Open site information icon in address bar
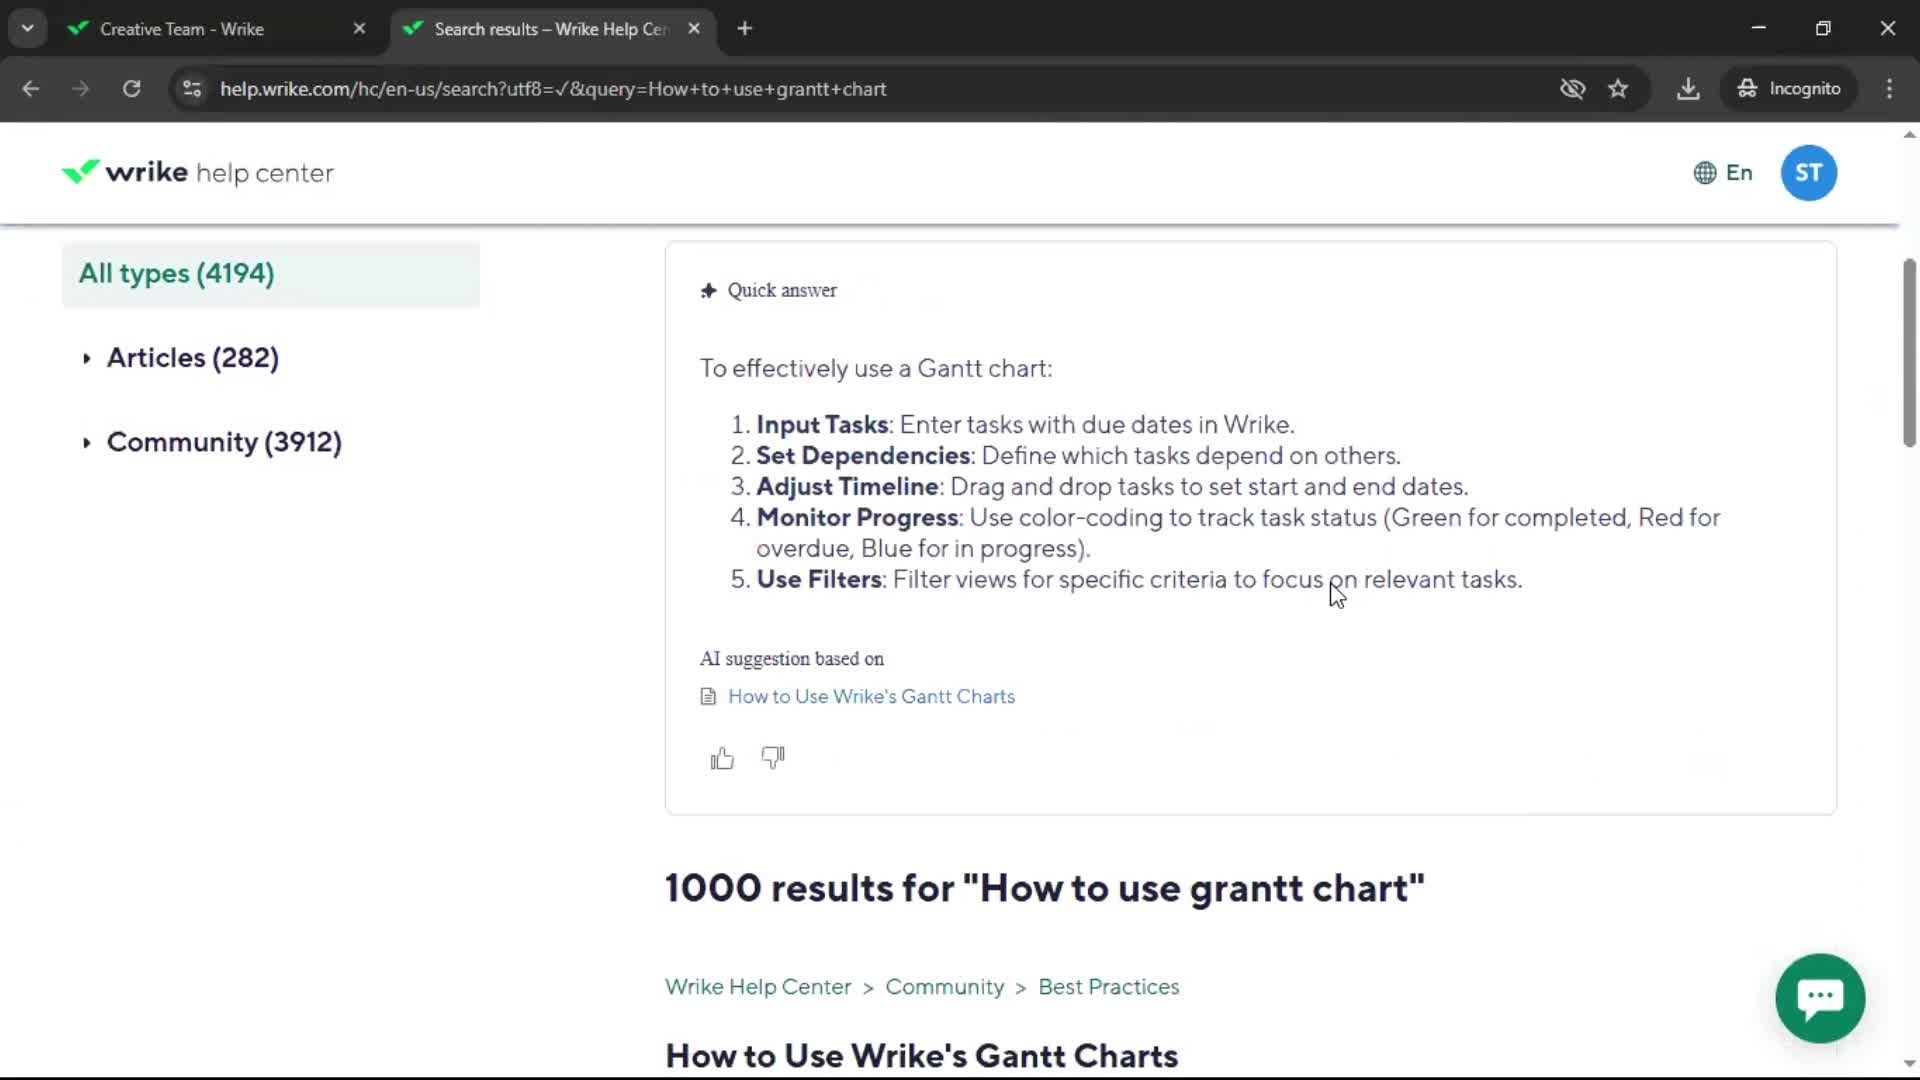1920x1080 pixels. pos(192,89)
